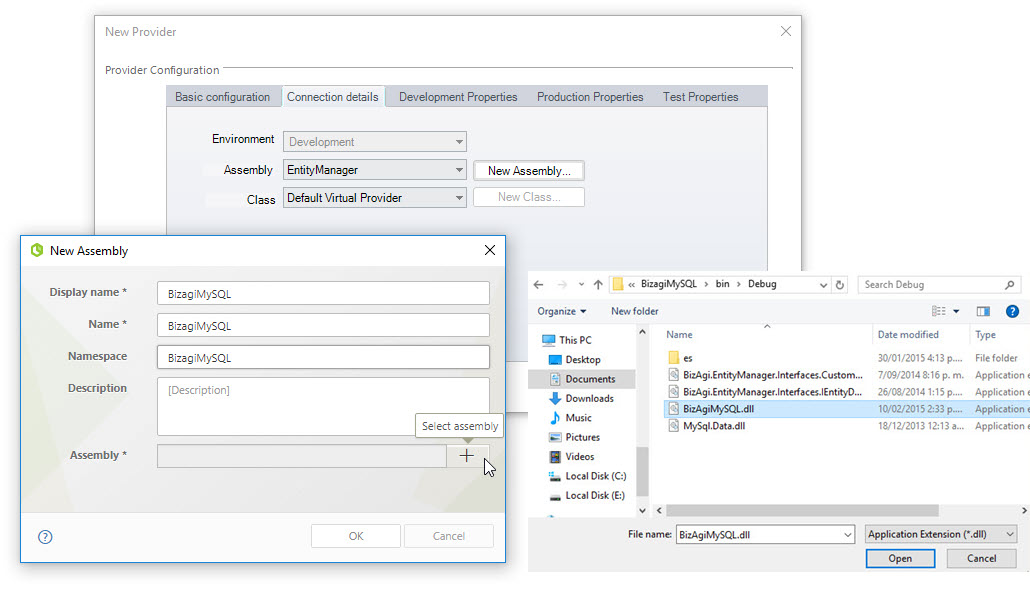This screenshot has height=597, width=1030.
Task: Switch to Basic configuration tab
Action: pyautogui.click(x=222, y=97)
